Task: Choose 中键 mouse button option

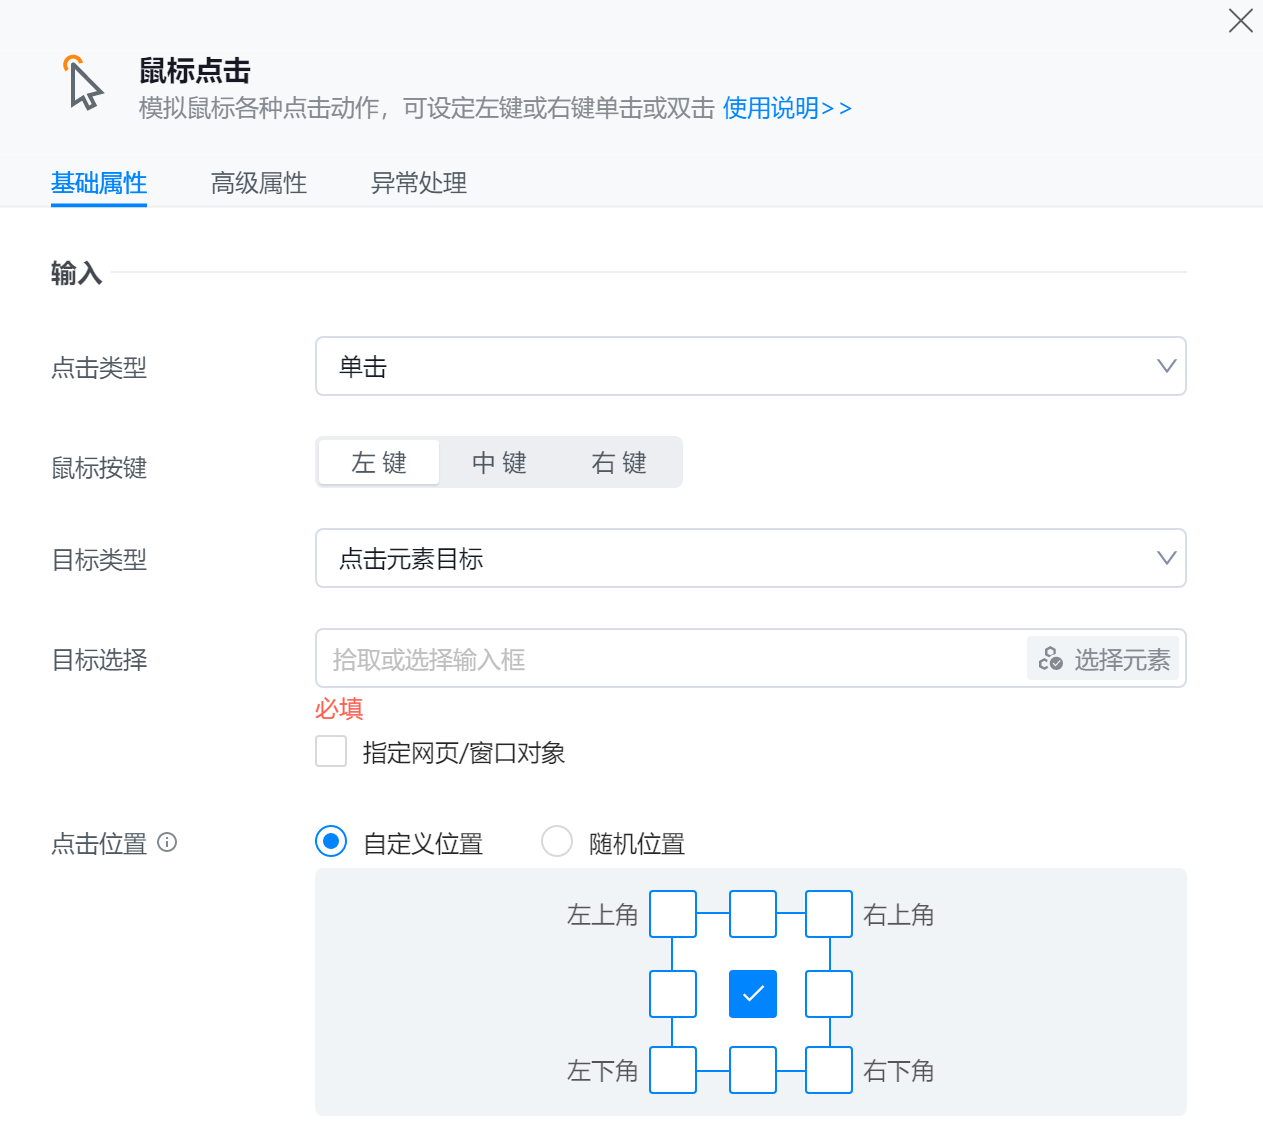Action: (x=499, y=462)
